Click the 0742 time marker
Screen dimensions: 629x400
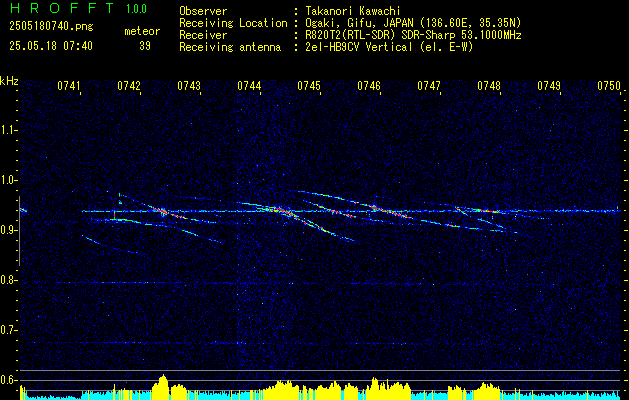tap(129, 86)
